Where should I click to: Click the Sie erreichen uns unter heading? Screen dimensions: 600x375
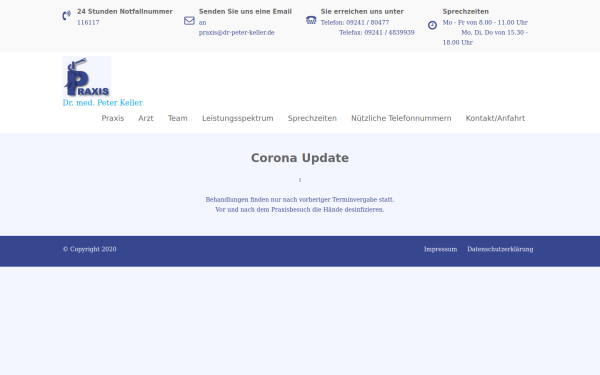(x=362, y=11)
